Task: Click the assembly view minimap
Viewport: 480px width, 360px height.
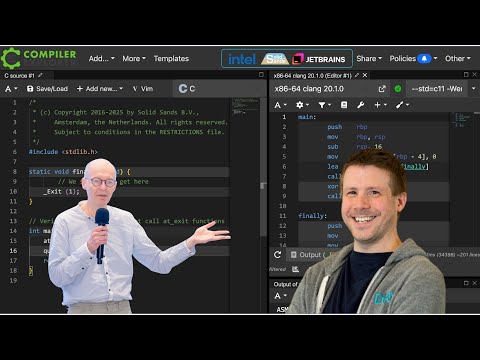Action: (x=462, y=120)
